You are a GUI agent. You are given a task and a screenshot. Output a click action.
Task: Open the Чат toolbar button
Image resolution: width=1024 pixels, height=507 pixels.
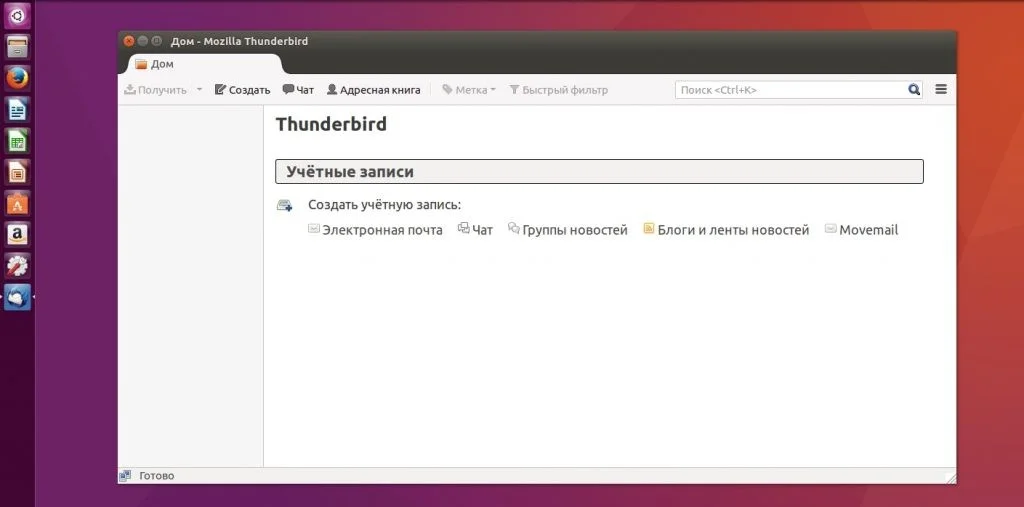tap(298, 90)
